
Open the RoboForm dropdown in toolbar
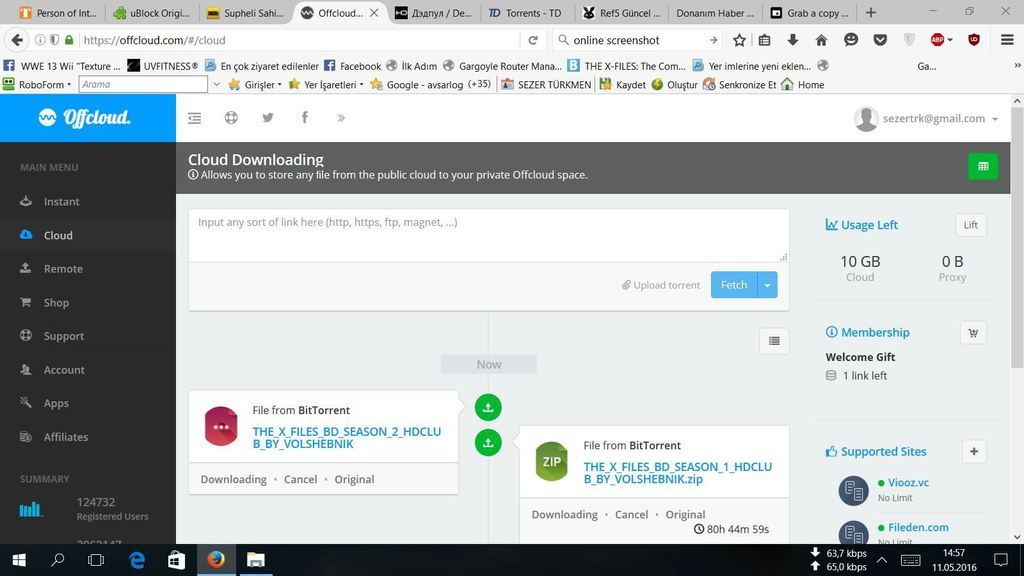pyautogui.click(x=37, y=85)
